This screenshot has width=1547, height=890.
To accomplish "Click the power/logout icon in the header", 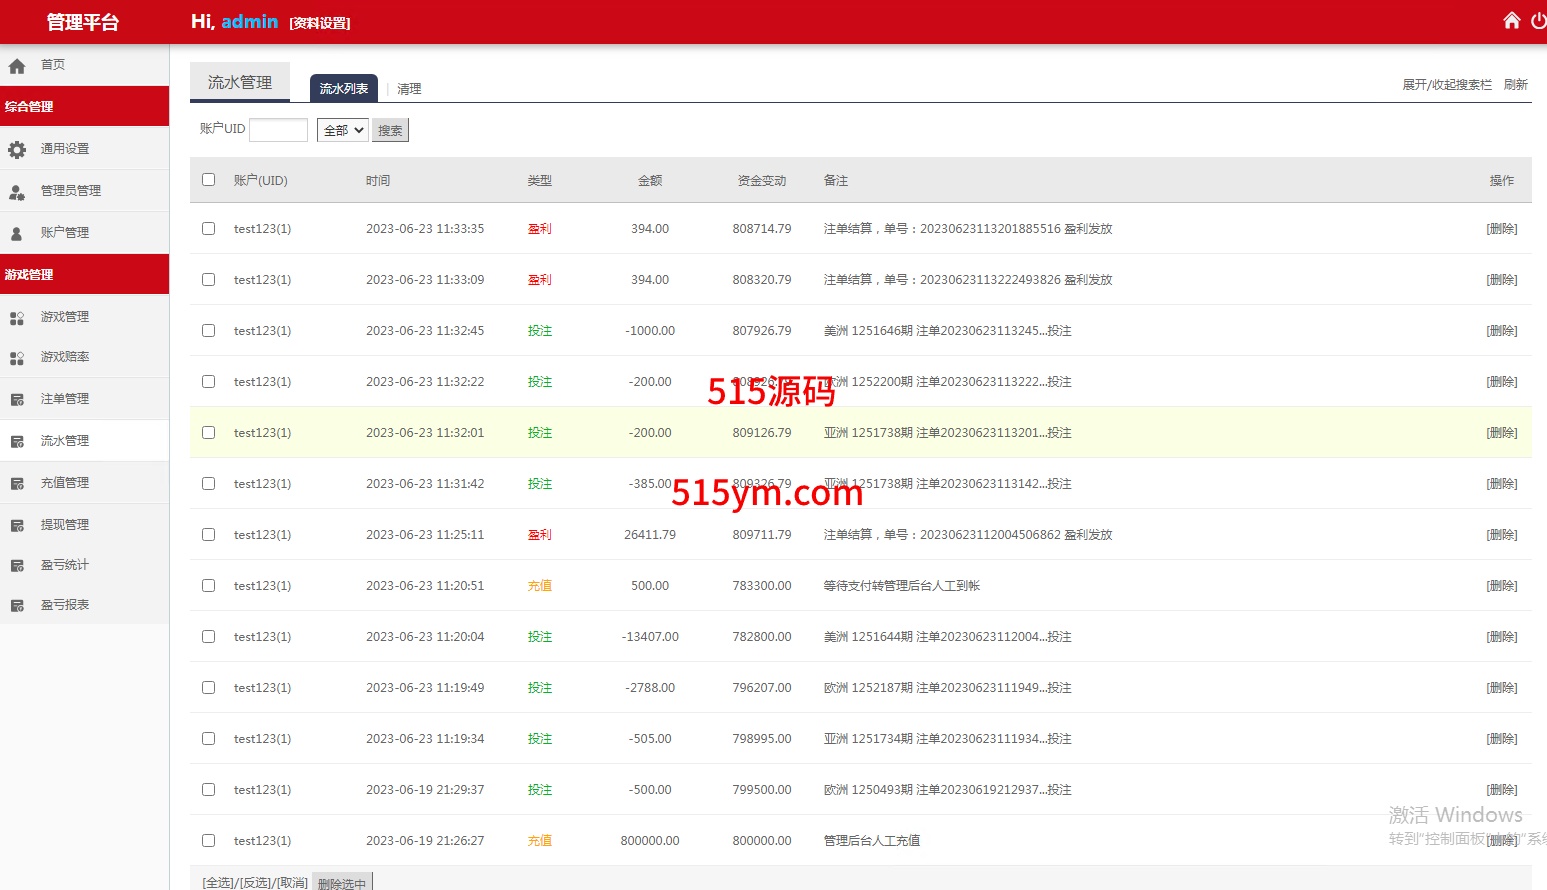I will click(1538, 21).
